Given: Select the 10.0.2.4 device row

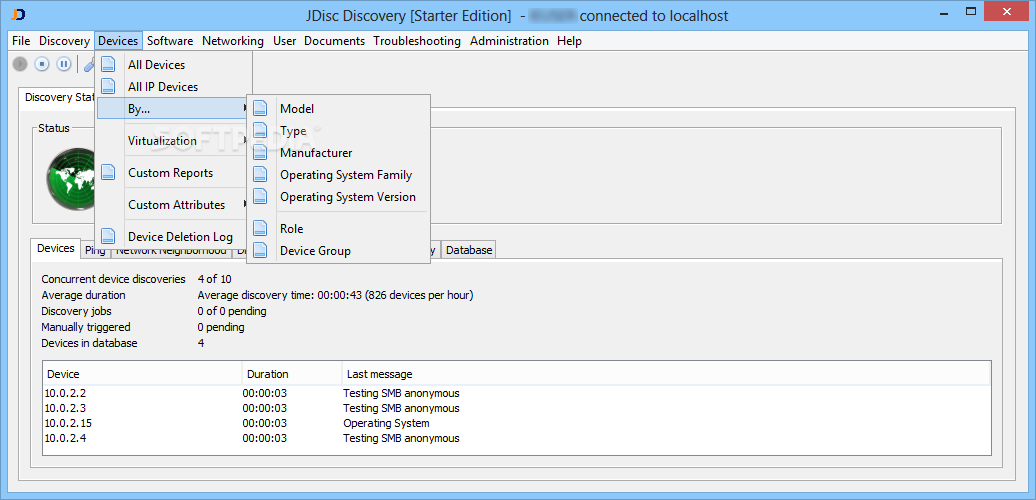Looking at the screenshot, I should 517,439.
